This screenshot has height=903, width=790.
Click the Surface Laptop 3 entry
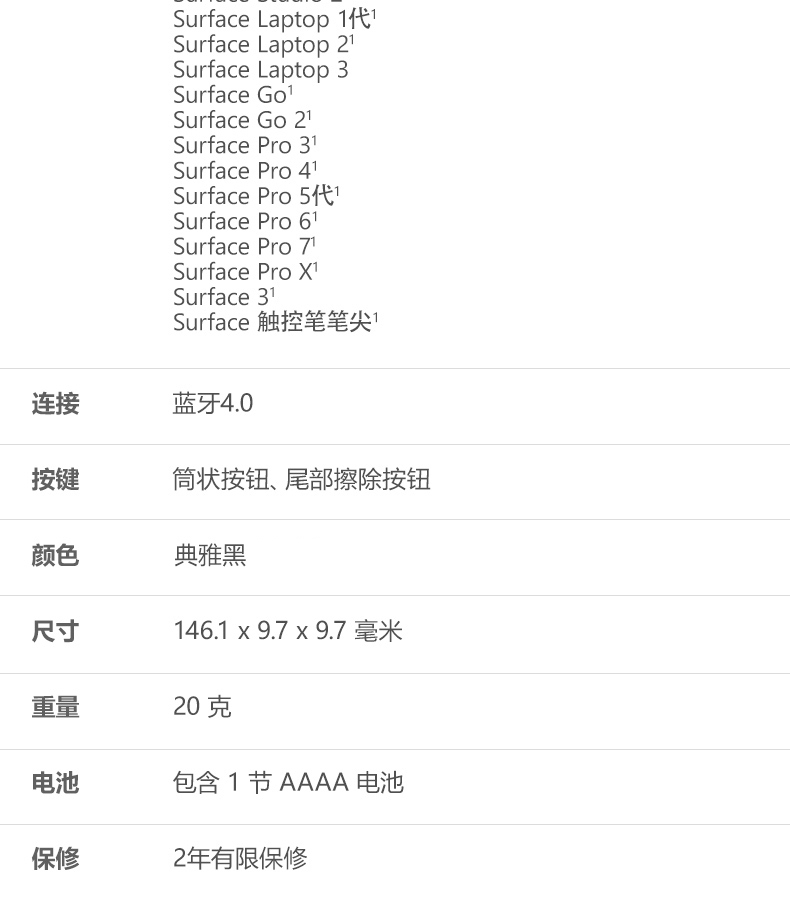[261, 70]
